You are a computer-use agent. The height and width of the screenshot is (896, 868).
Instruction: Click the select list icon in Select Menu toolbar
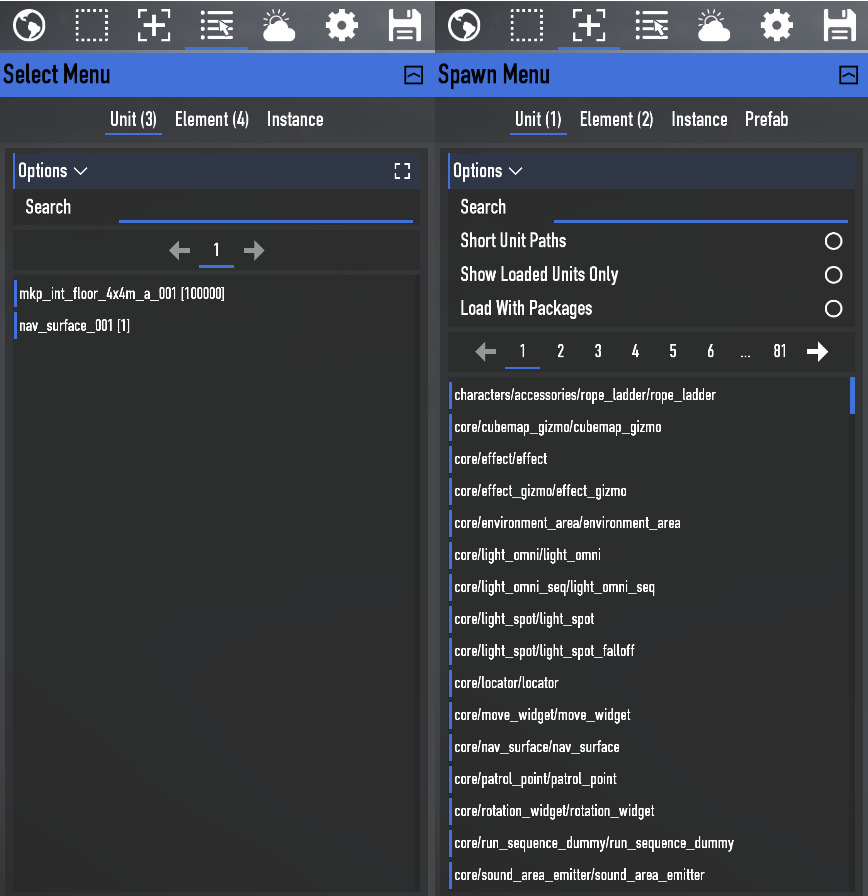coord(217,26)
